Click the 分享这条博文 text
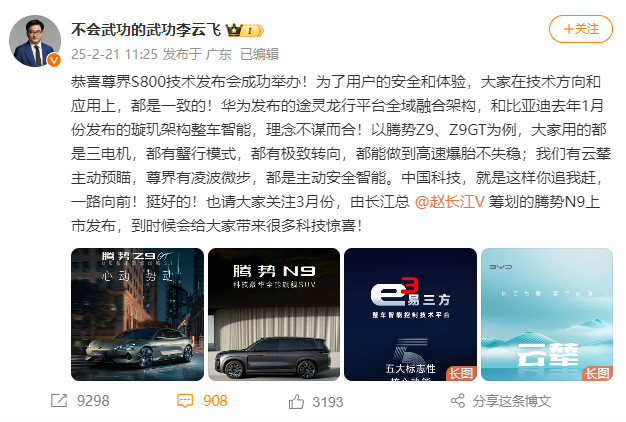The height and width of the screenshot is (422, 626). 512,401
